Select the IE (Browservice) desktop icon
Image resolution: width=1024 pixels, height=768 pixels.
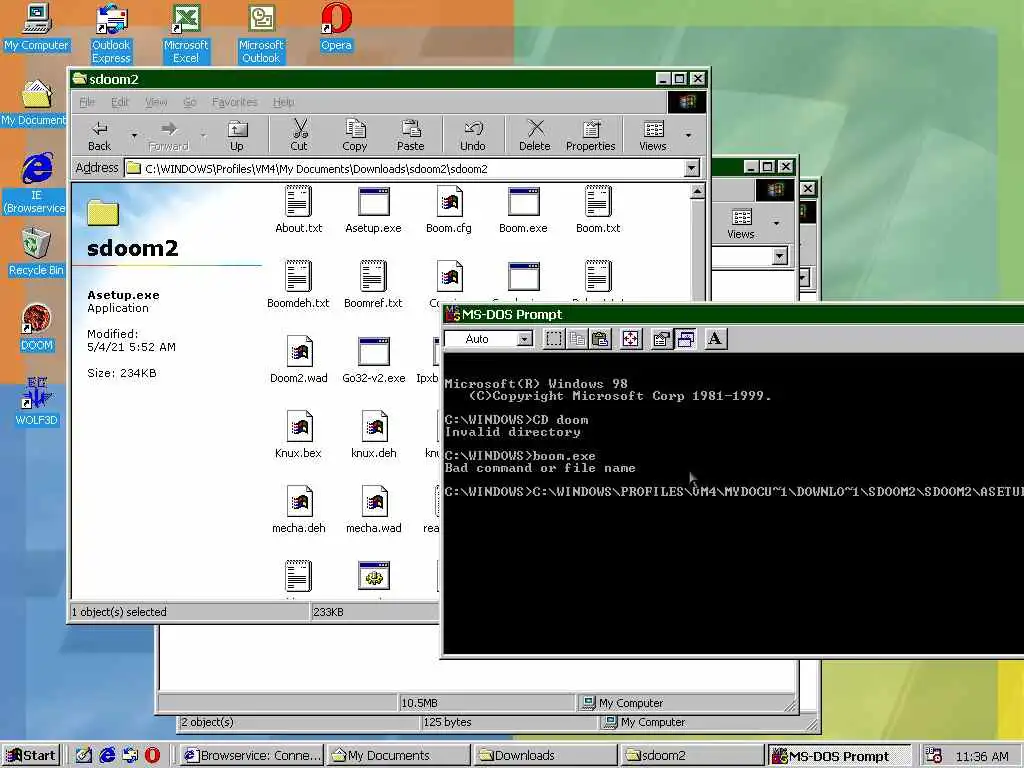pyautogui.click(x=35, y=183)
